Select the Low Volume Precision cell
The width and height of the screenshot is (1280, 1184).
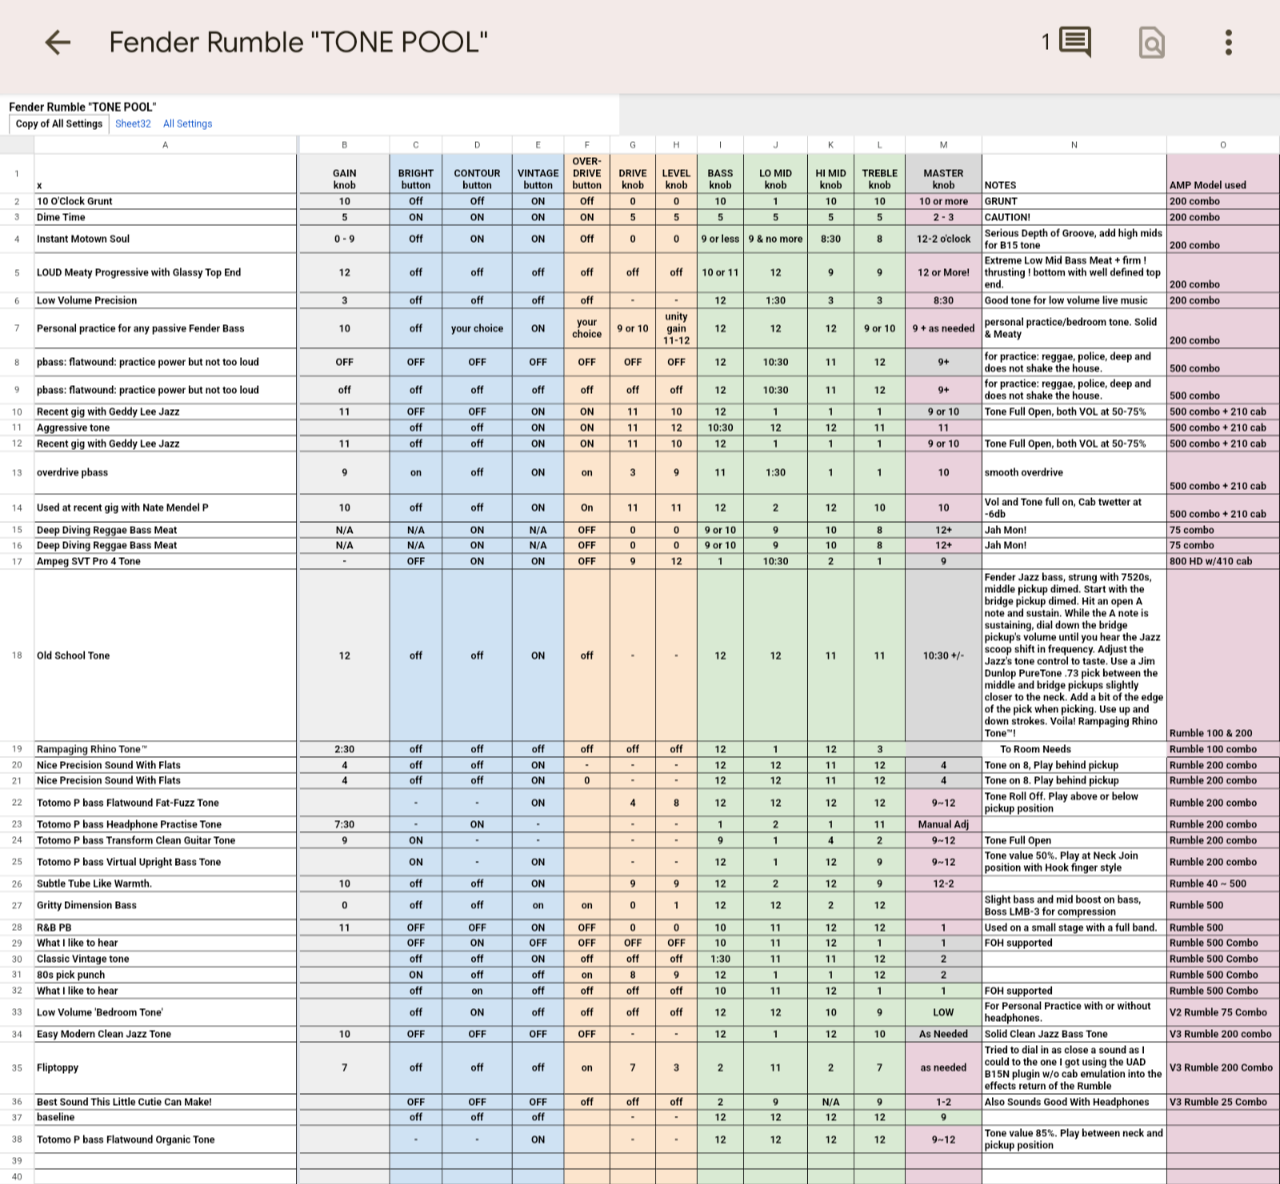click(x=165, y=300)
